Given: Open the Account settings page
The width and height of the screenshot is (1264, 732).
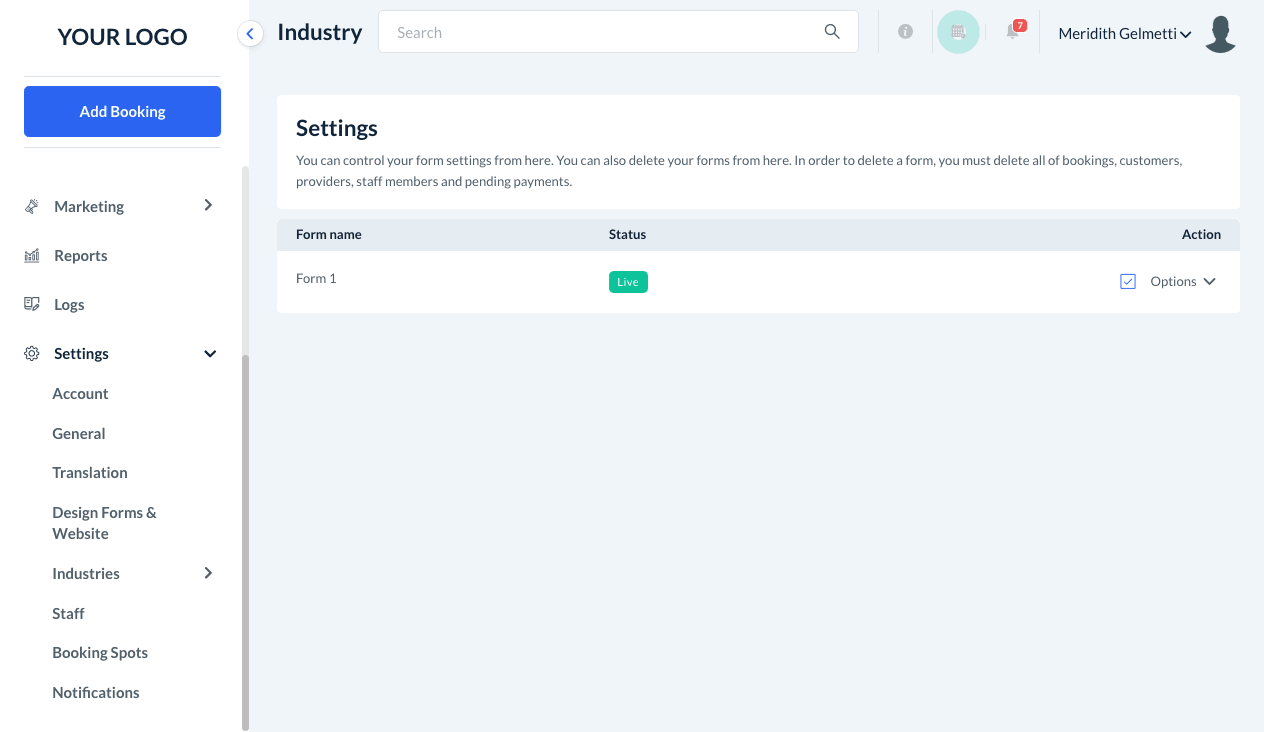Looking at the screenshot, I should (80, 394).
